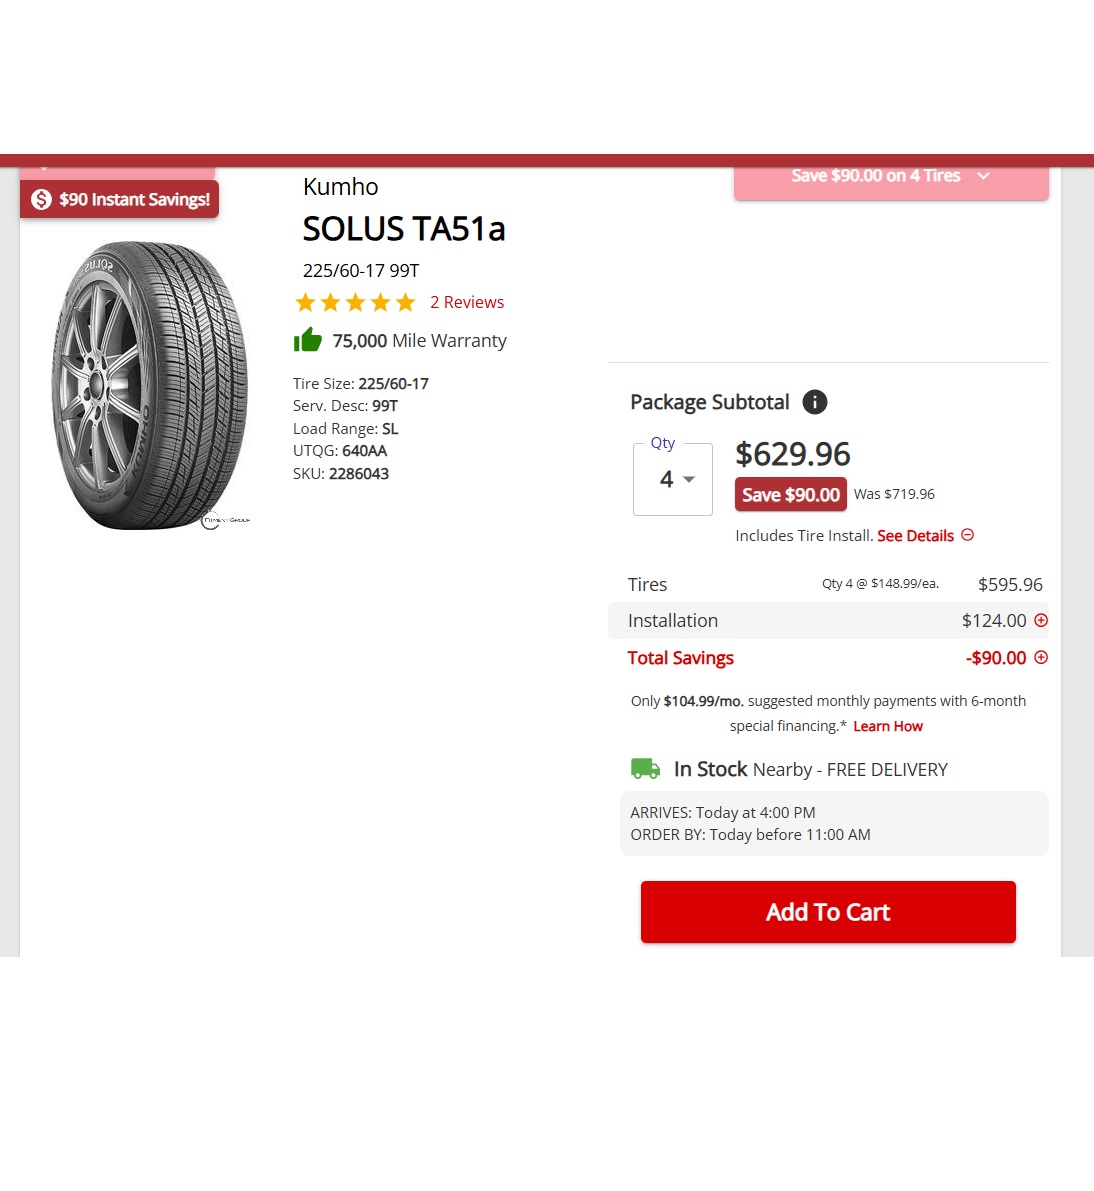
Task: Click the Save $90.00 red badge
Action: point(790,494)
